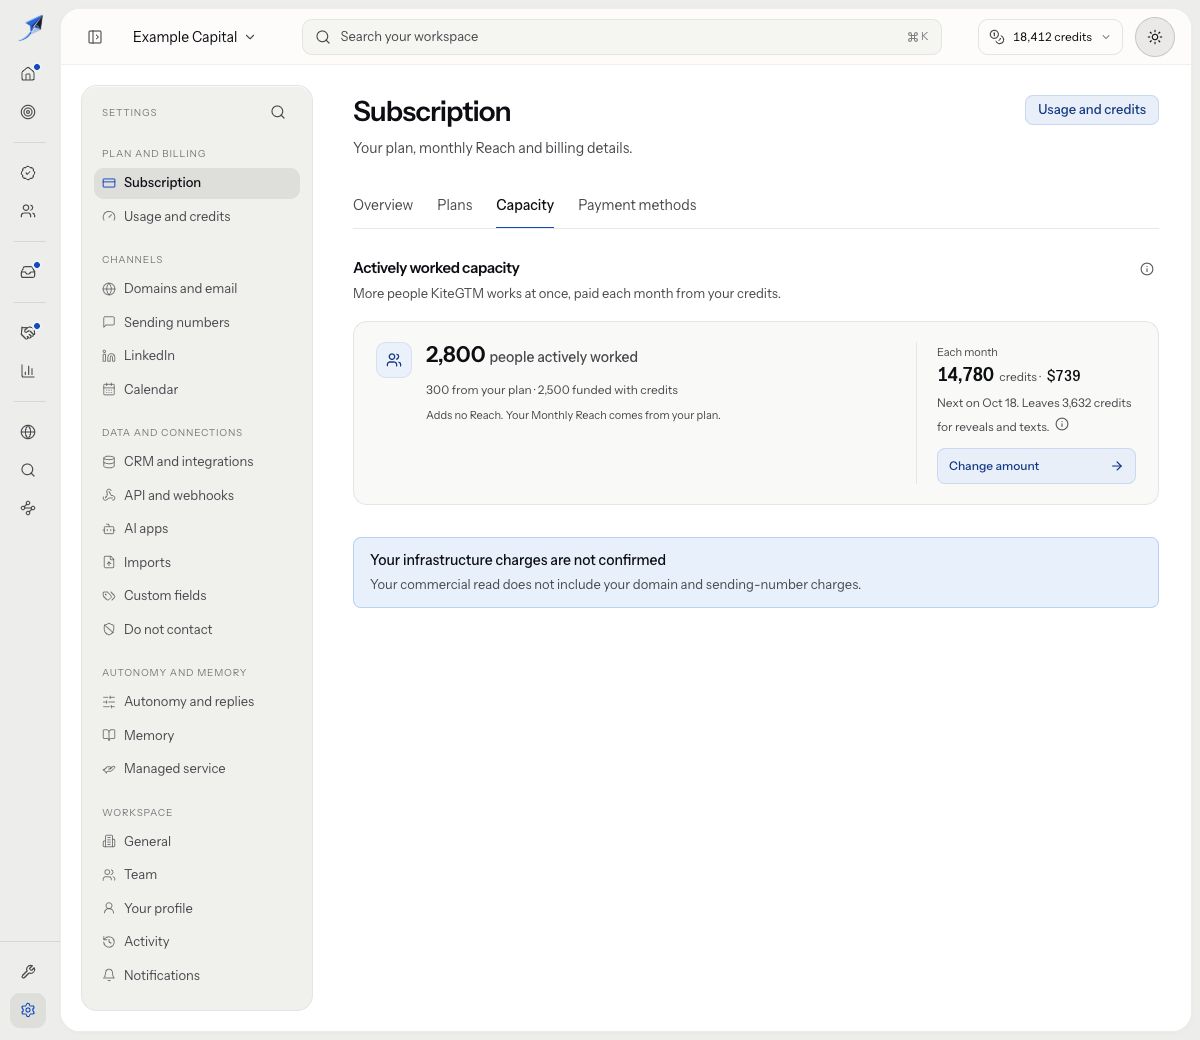The image size is (1200, 1040).
Task: Open the magnifier icon in left rail
Action: (x=28, y=470)
